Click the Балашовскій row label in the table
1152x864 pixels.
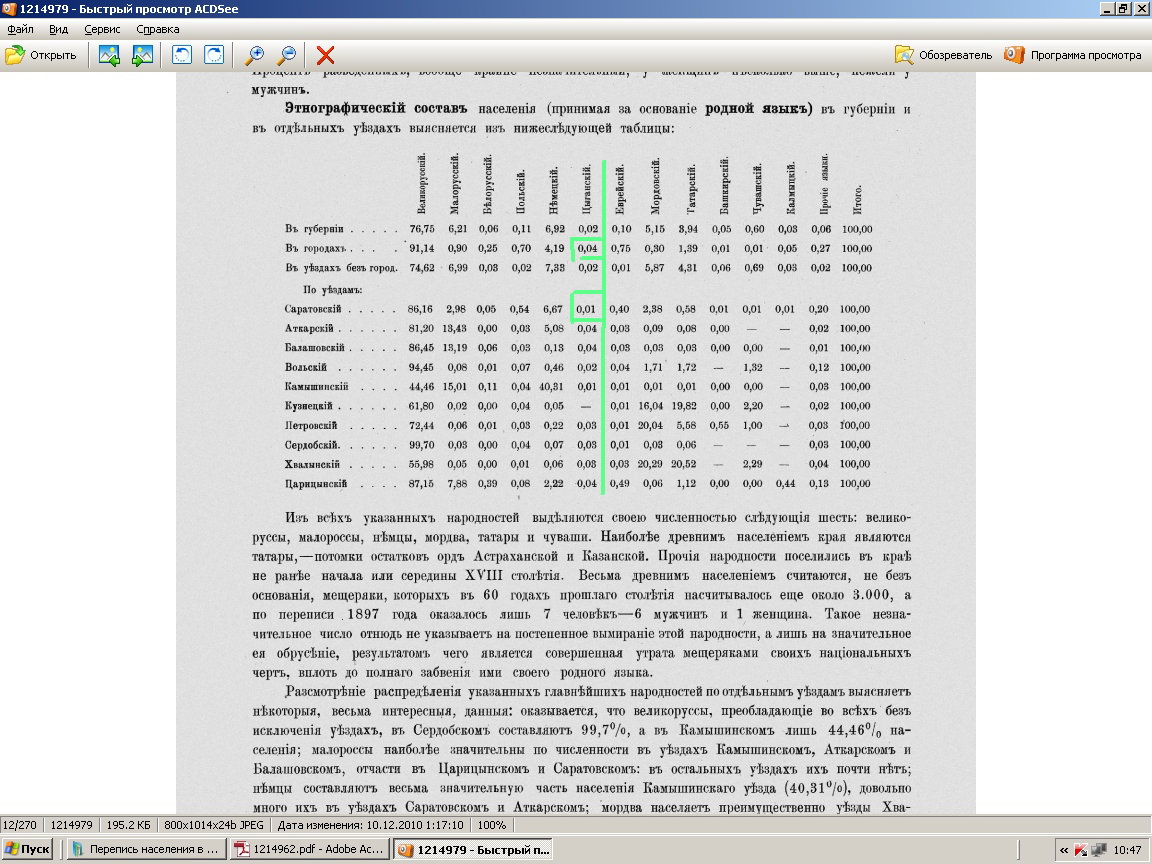[314, 348]
